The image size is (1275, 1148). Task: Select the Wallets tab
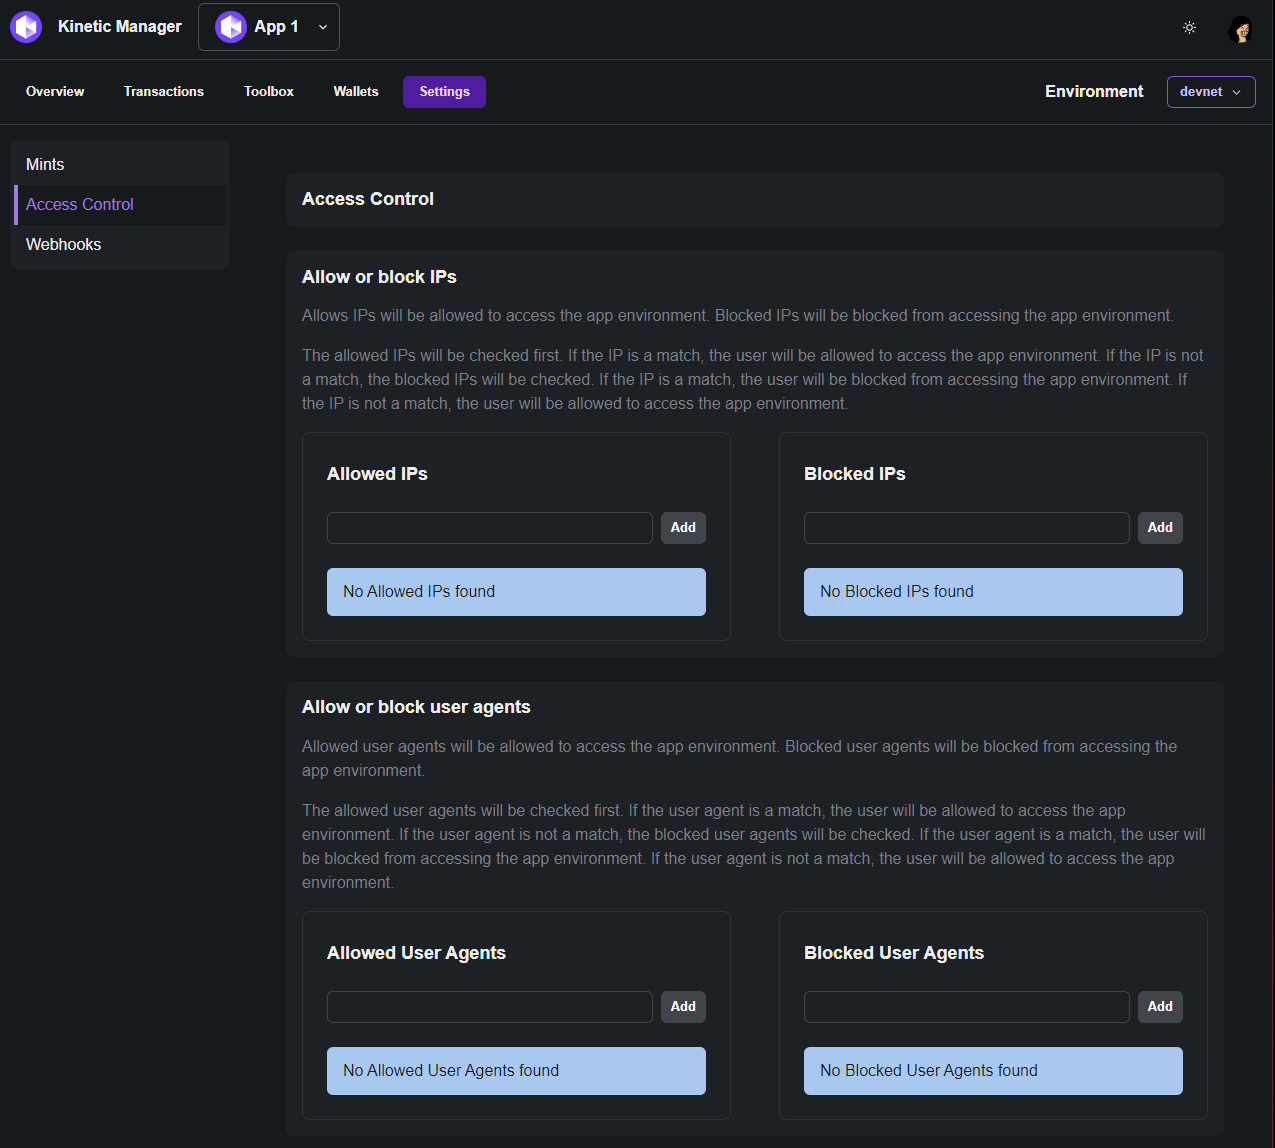pyautogui.click(x=356, y=92)
